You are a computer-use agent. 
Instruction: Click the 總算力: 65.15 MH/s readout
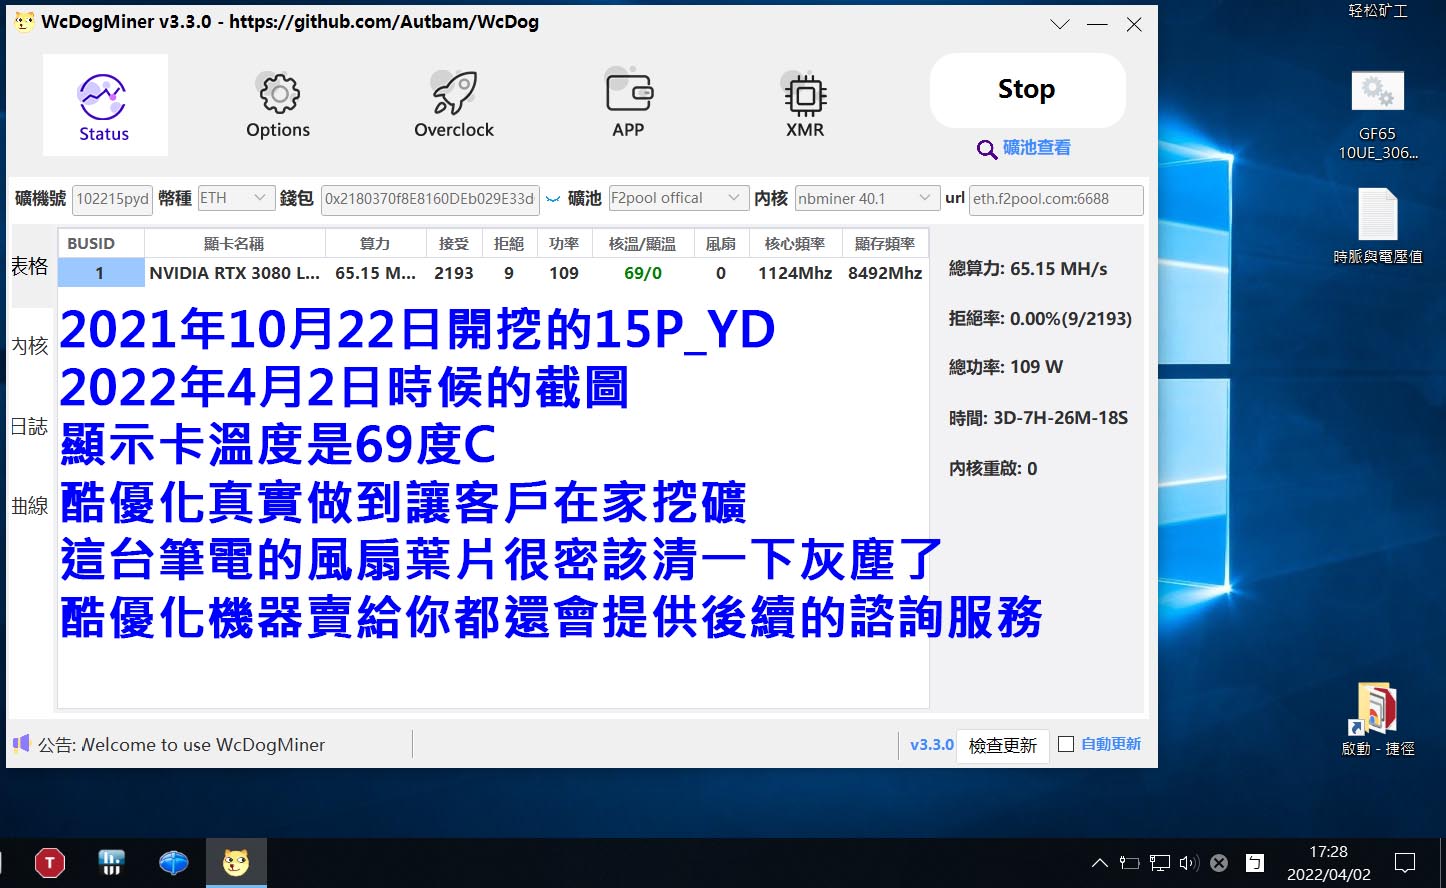[x=1028, y=269]
